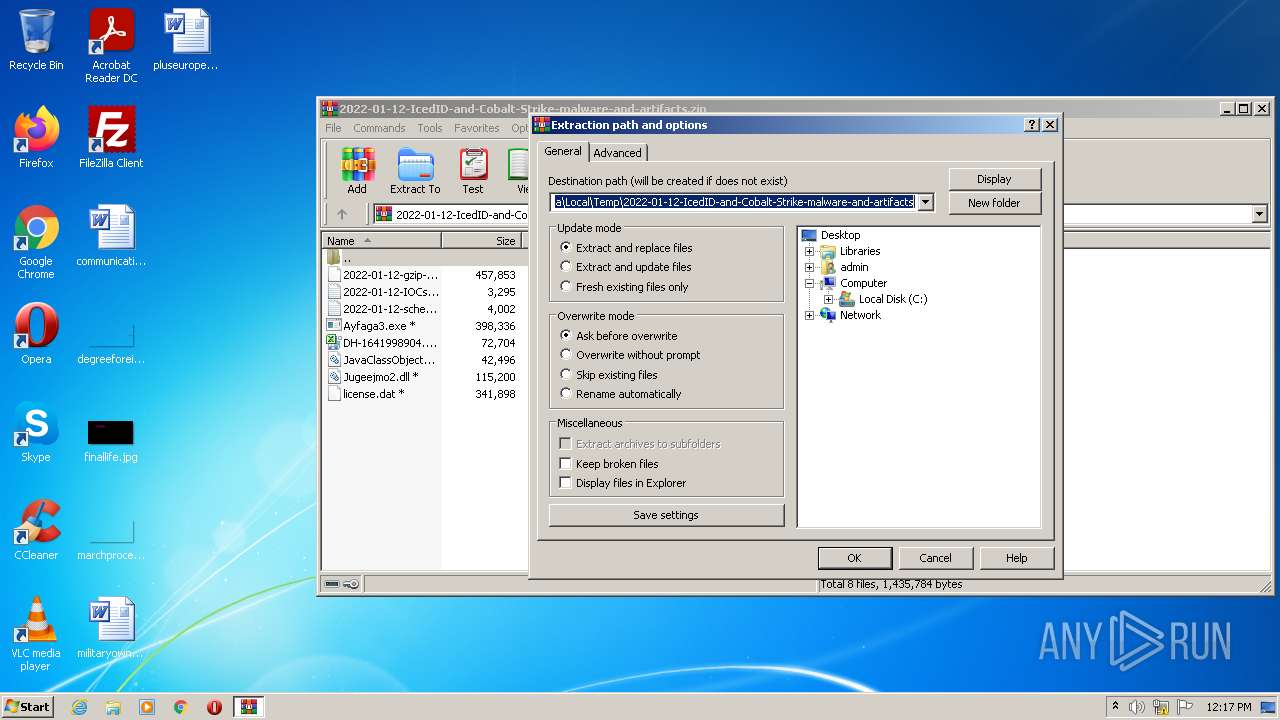Expand Network tree node
This screenshot has height=720, width=1280.
pyautogui.click(x=809, y=315)
